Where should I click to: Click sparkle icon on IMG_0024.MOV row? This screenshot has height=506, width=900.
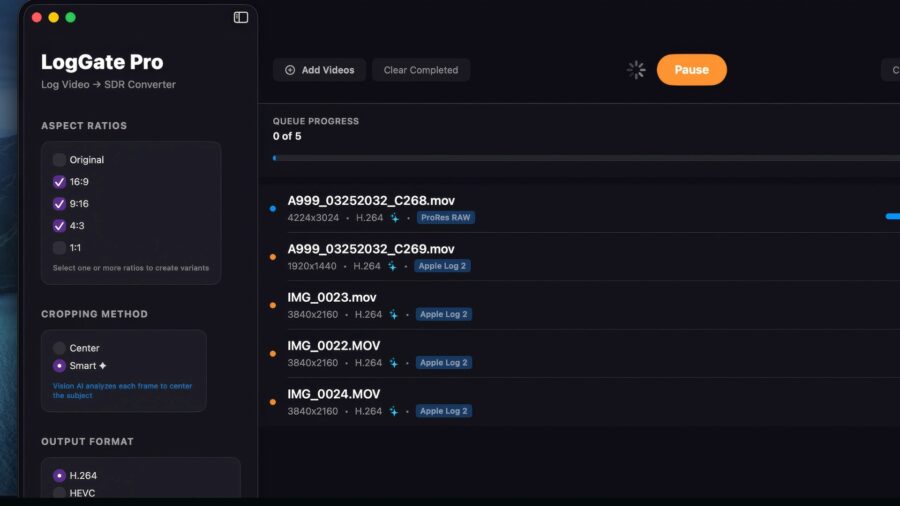coord(394,411)
